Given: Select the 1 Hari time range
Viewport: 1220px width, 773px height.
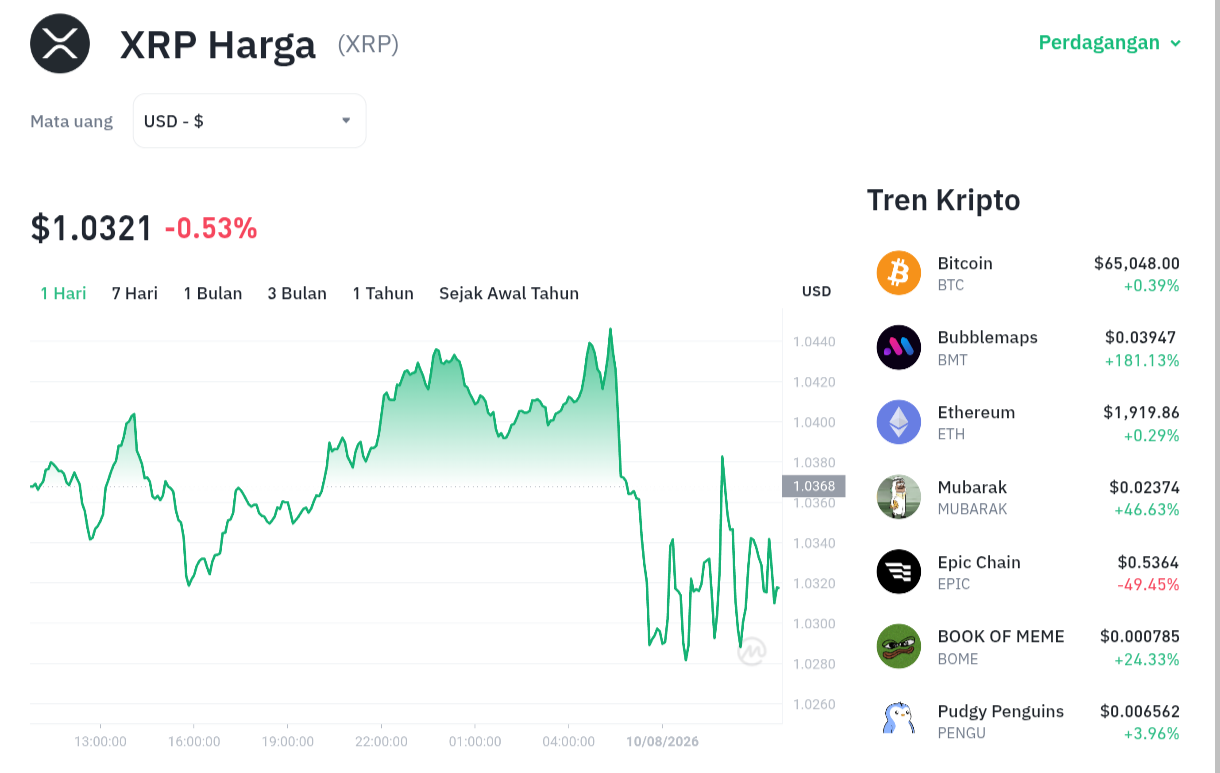Looking at the screenshot, I should tap(63, 293).
